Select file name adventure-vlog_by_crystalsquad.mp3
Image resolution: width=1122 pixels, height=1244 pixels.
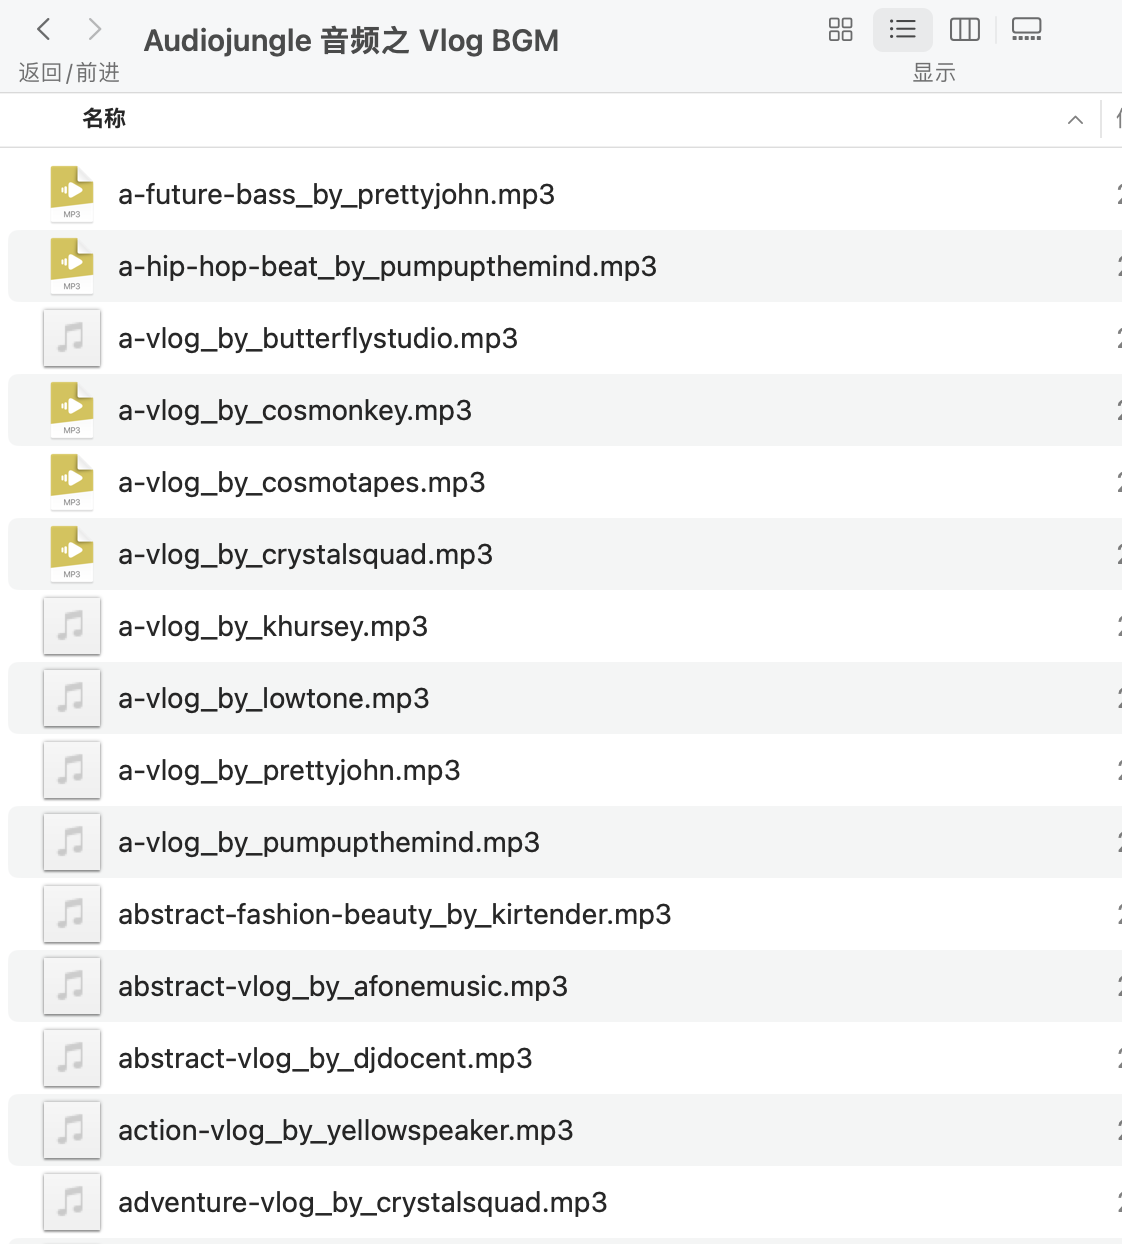tap(363, 1202)
